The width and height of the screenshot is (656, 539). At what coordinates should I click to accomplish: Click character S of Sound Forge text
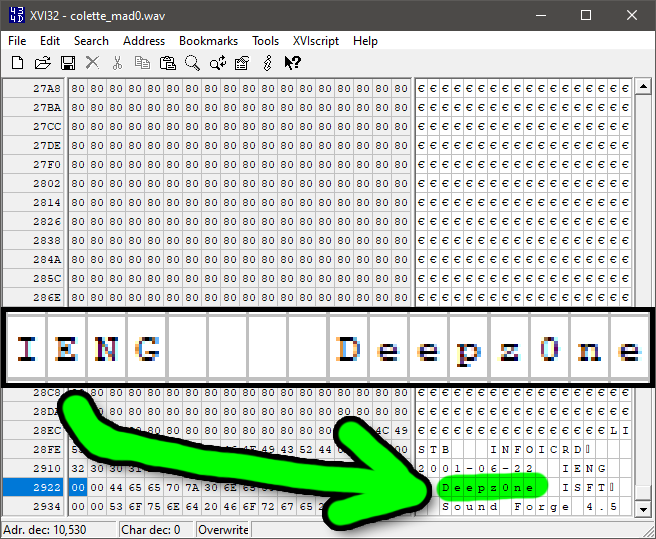tap(446, 506)
